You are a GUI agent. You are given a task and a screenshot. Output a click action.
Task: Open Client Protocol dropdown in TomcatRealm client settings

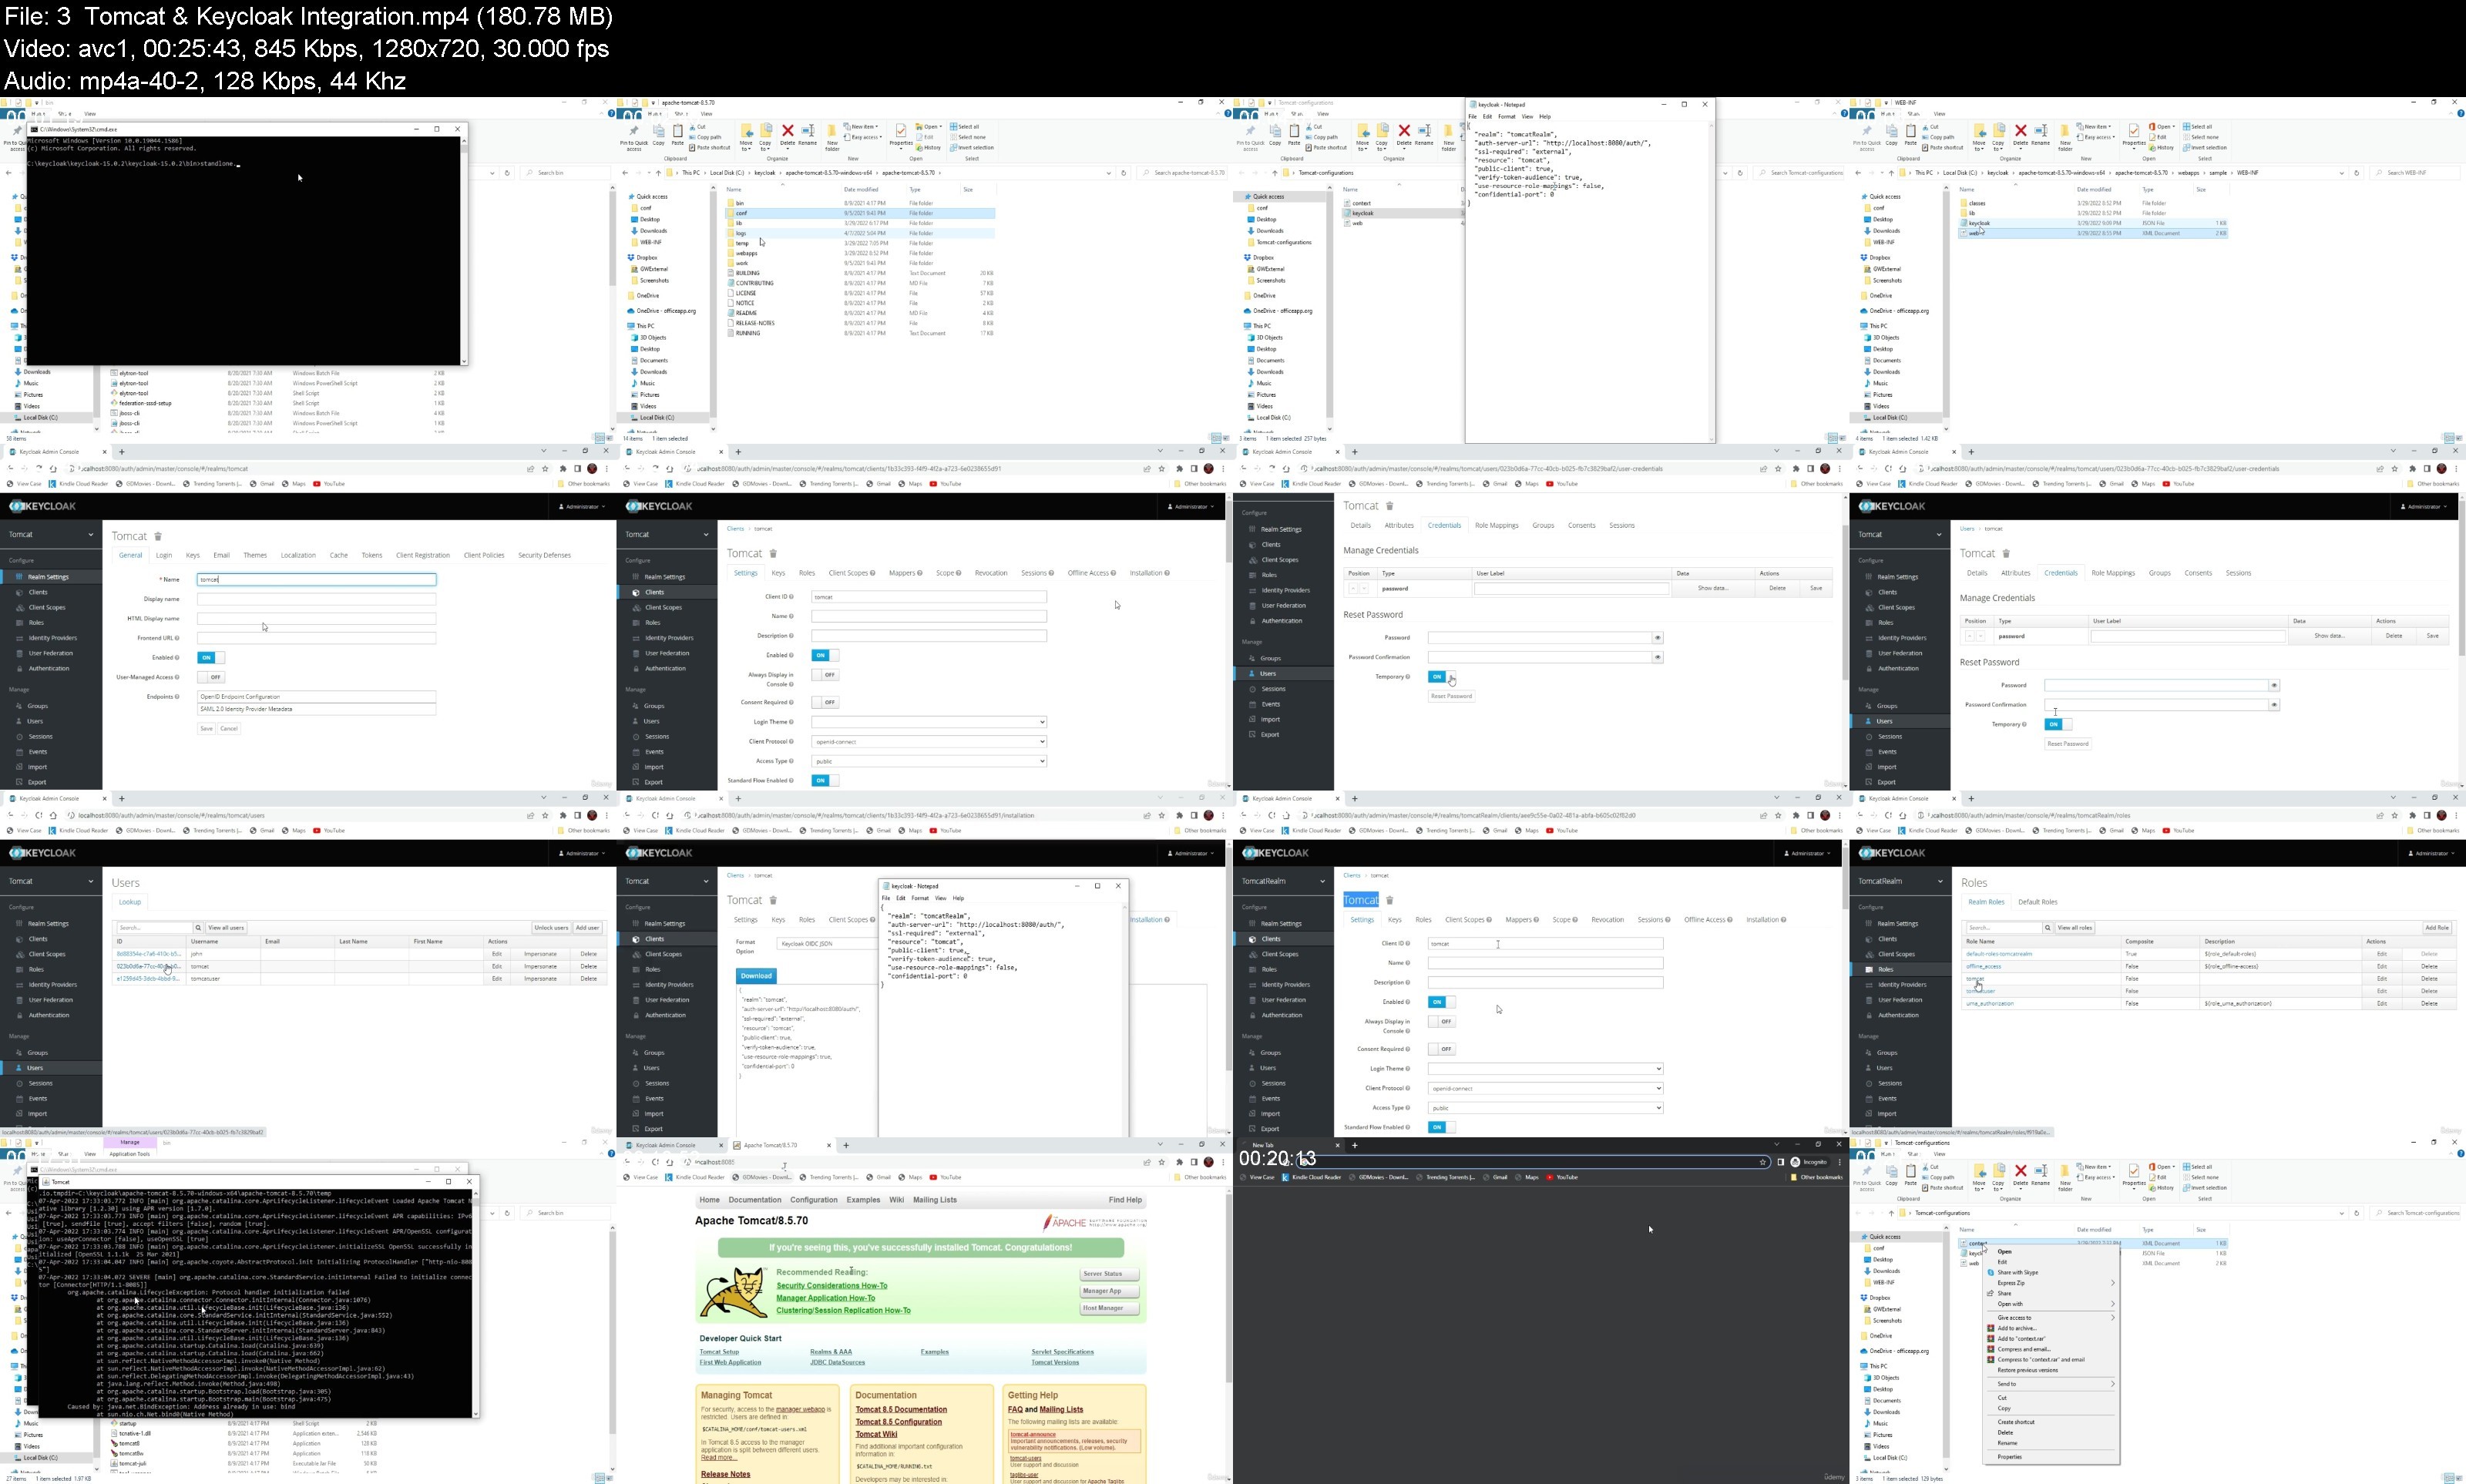click(x=1545, y=1088)
